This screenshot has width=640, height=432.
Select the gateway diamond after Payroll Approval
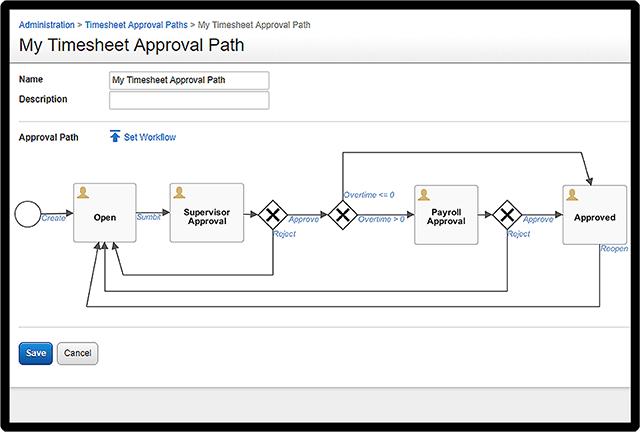pos(507,214)
